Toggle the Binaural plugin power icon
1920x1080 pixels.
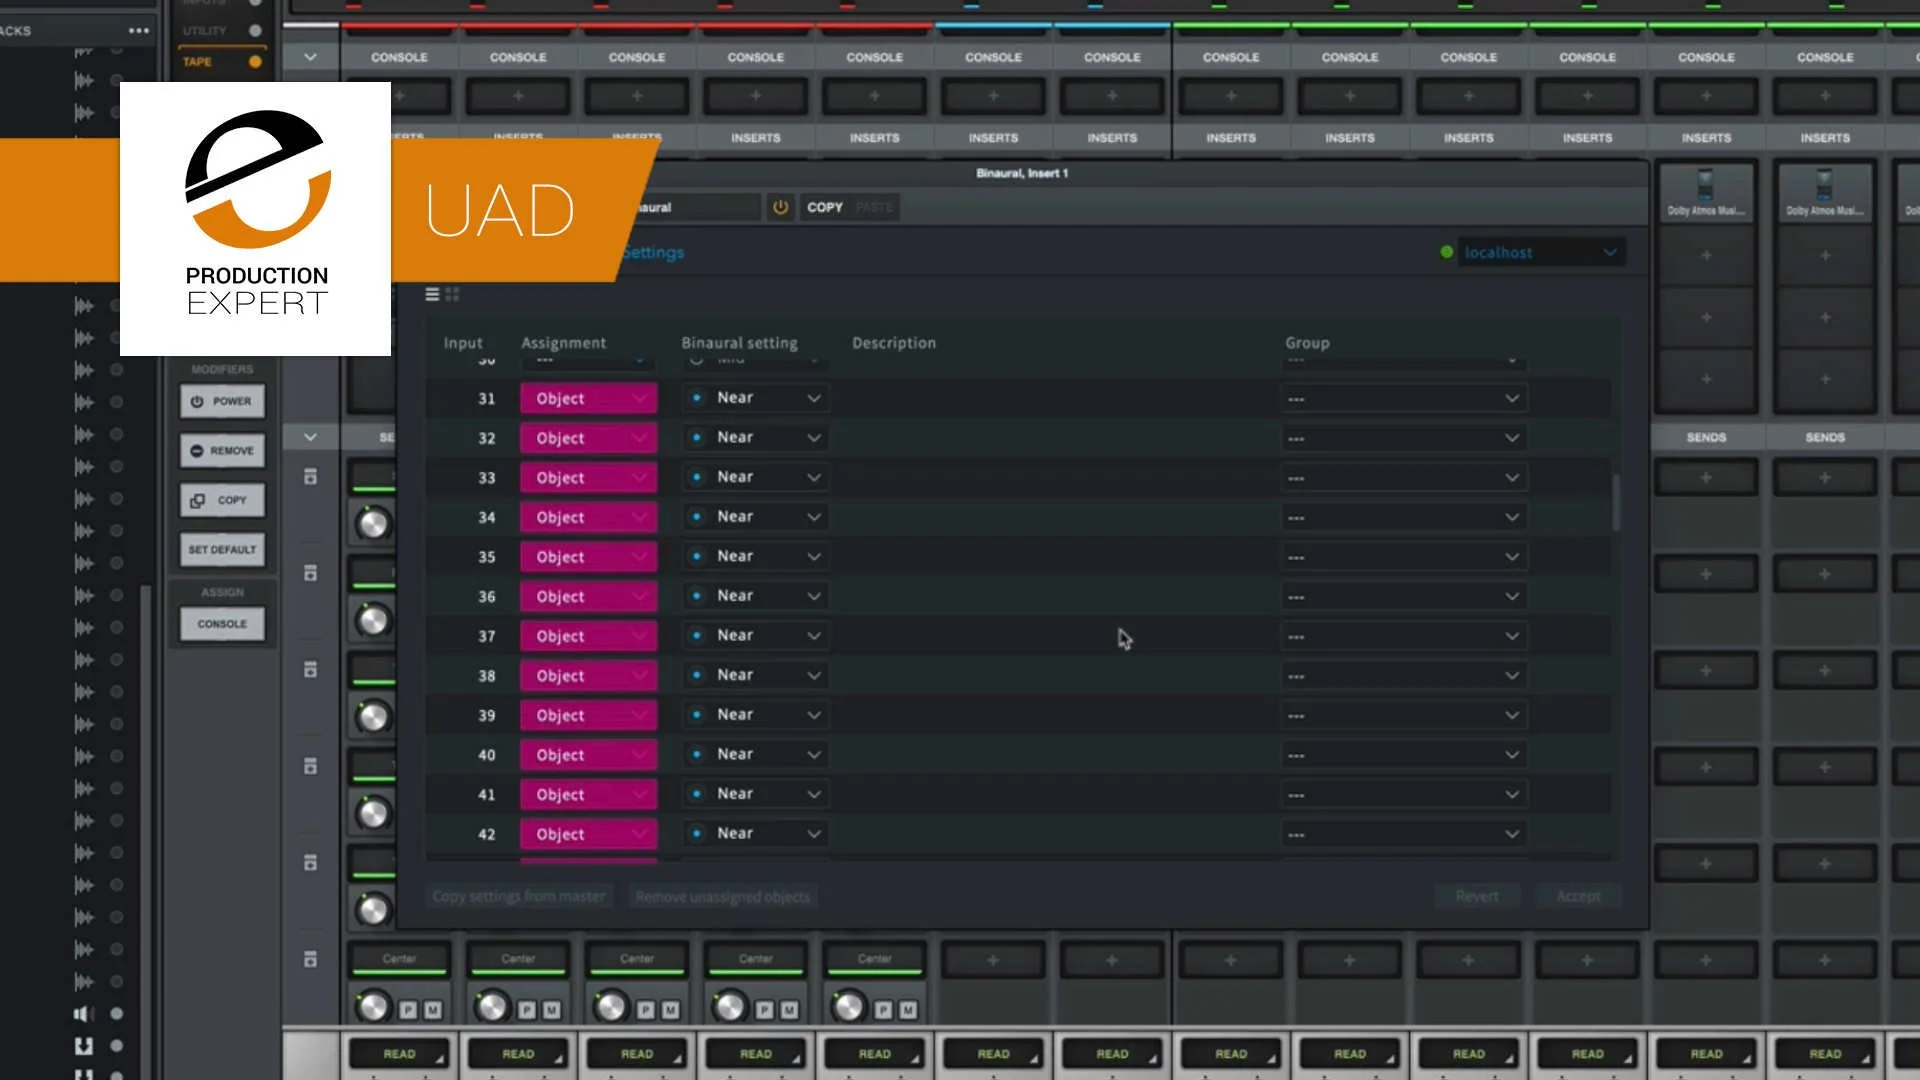click(x=780, y=207)
